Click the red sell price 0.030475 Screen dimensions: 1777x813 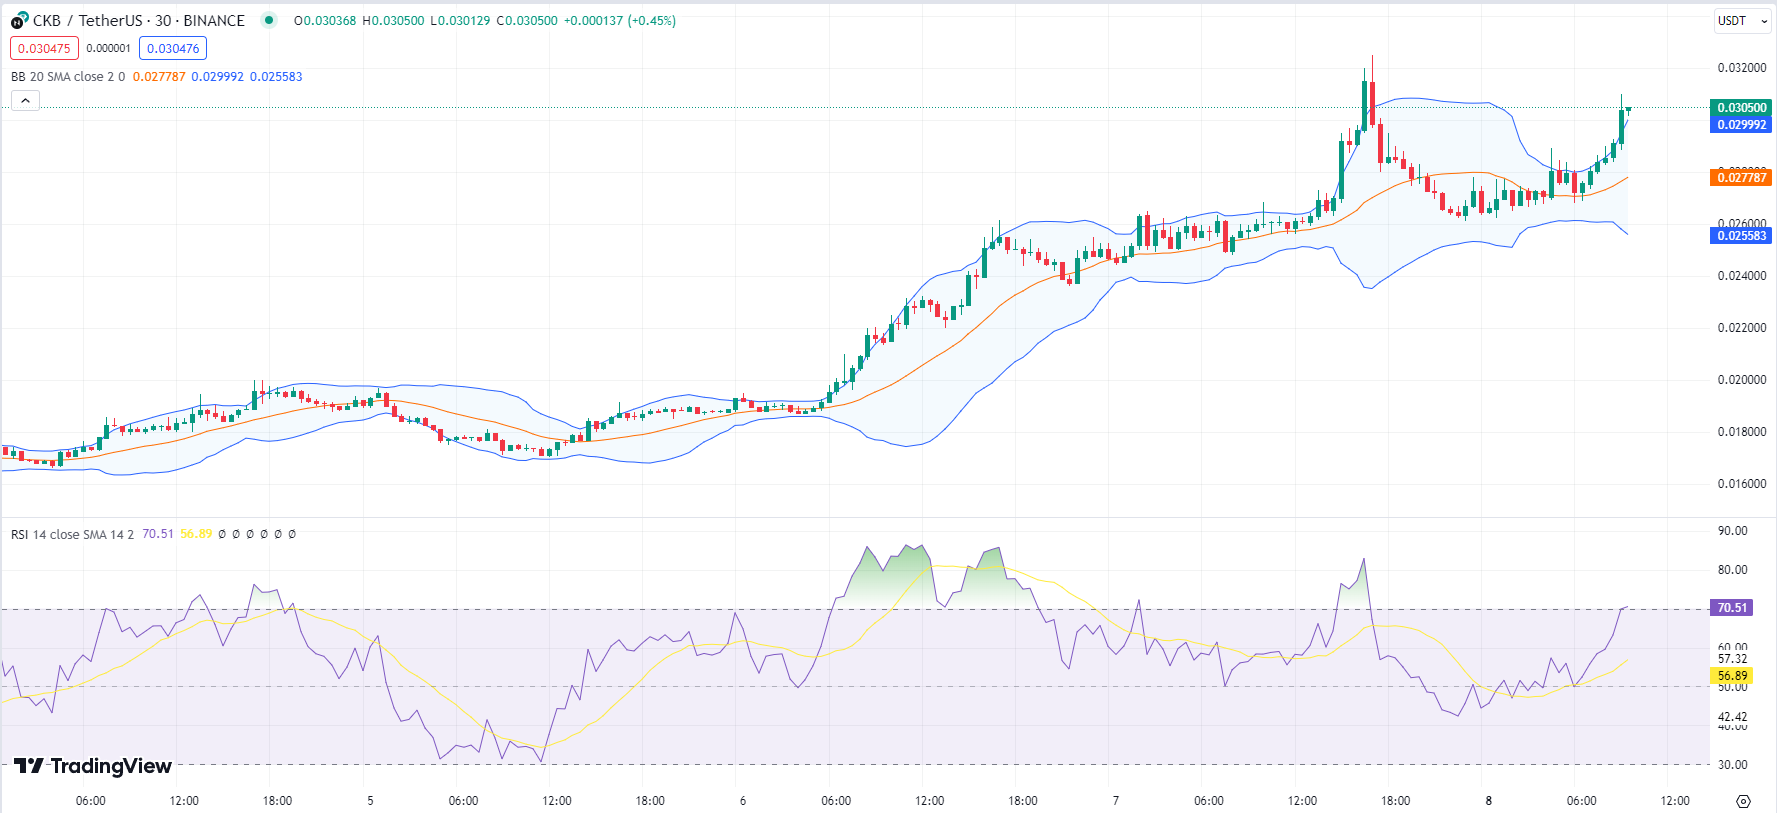pos(44,48)
